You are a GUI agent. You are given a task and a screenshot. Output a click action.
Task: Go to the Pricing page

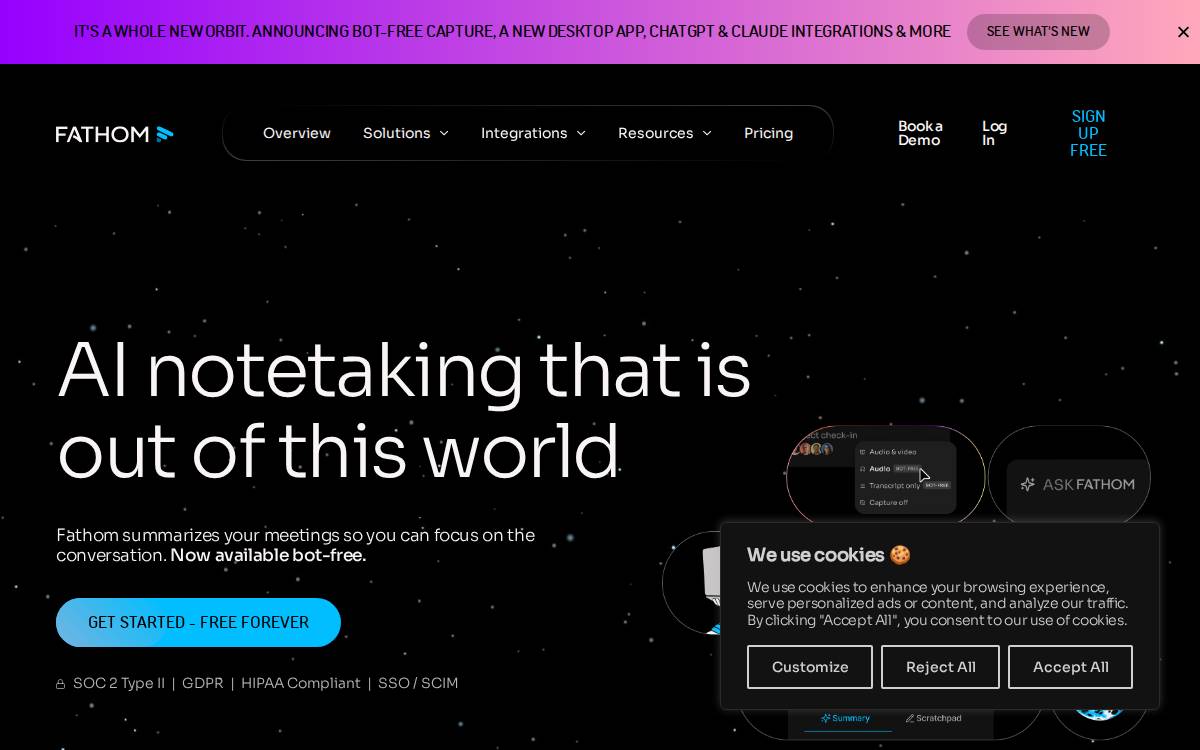coord(768,133)
